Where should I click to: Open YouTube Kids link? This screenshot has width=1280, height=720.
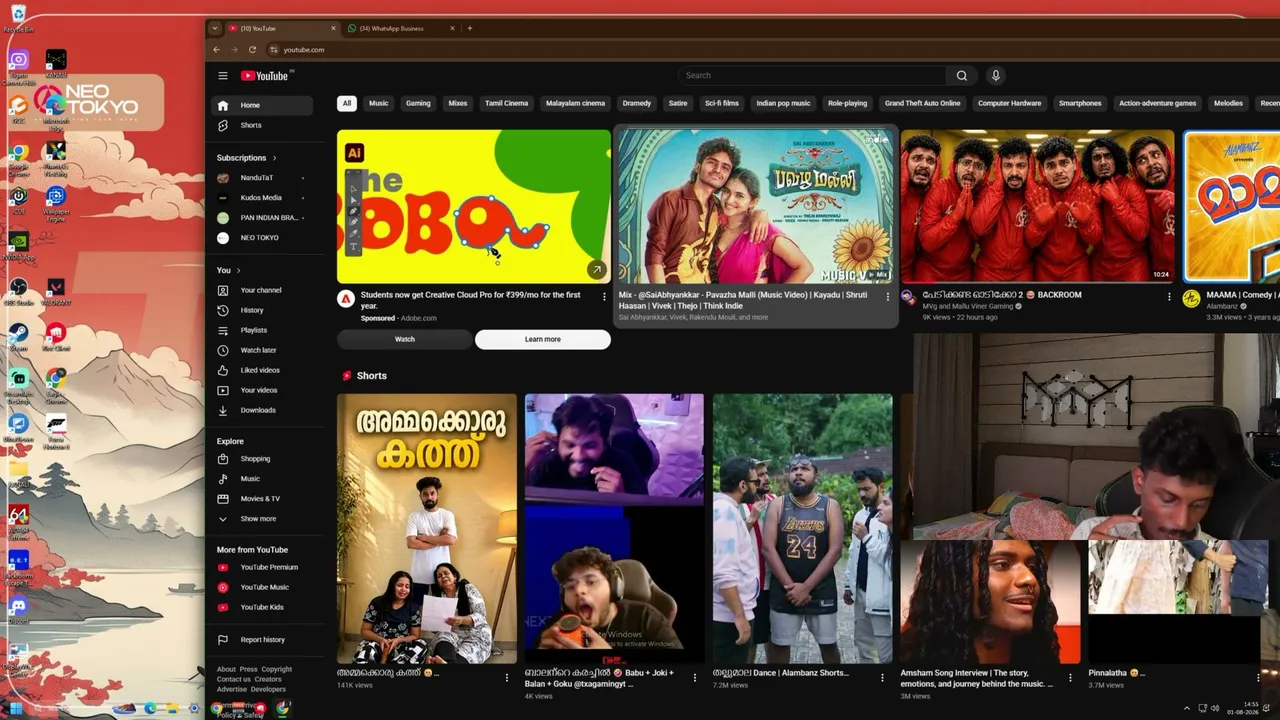tap(262, 607)
